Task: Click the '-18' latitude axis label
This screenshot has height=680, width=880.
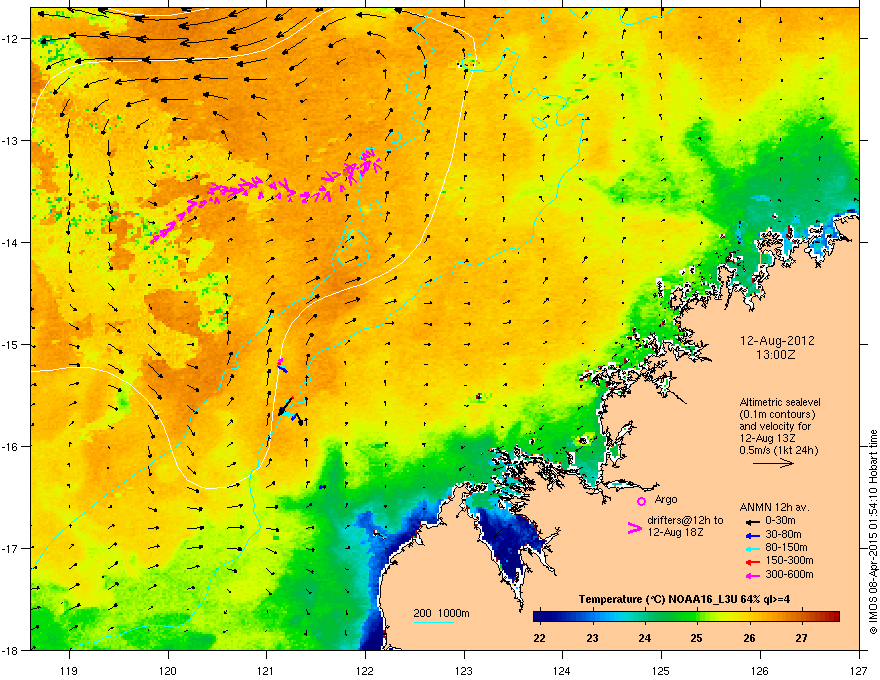Action: (x=10, y=650)
